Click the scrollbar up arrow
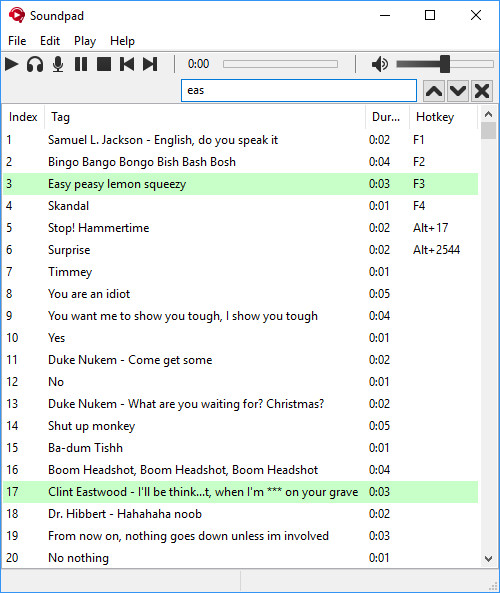This screenshot has width=500, height=593. [x=488, y=114]
